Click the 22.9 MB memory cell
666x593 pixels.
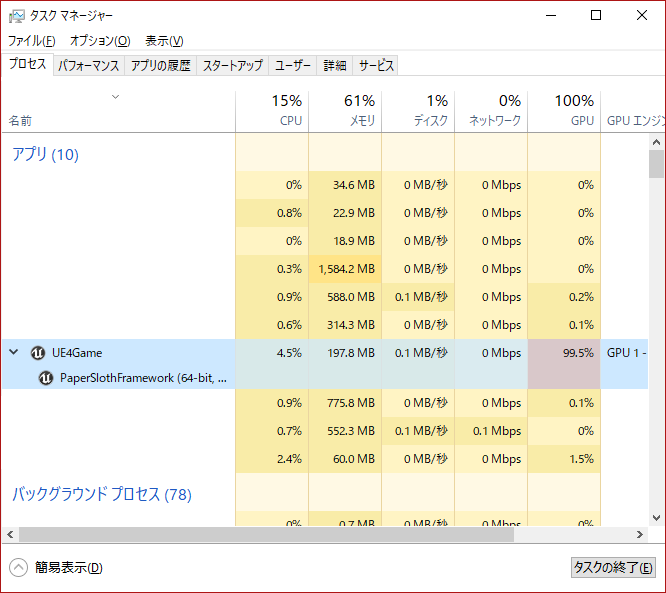345,213
